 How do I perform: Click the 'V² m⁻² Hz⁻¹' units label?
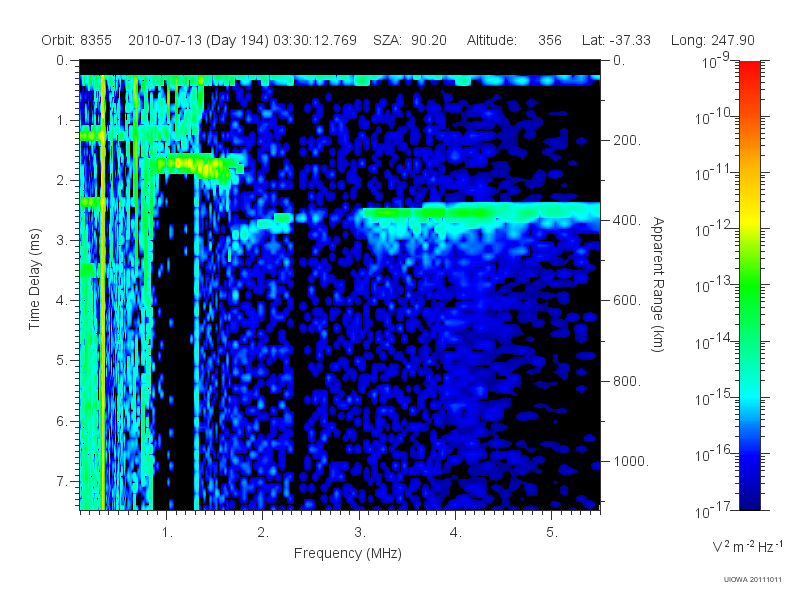pyautogui.click(x=747, y=546)
